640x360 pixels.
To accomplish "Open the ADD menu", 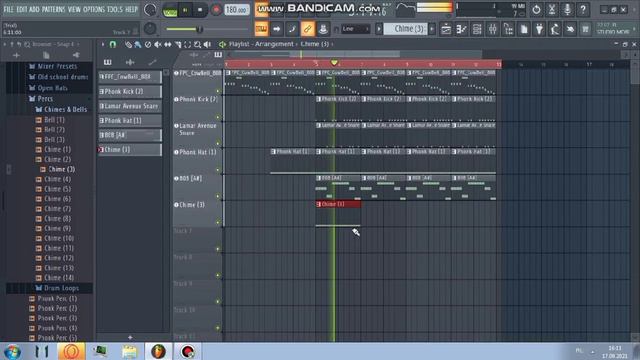I will tap(34, 9).
